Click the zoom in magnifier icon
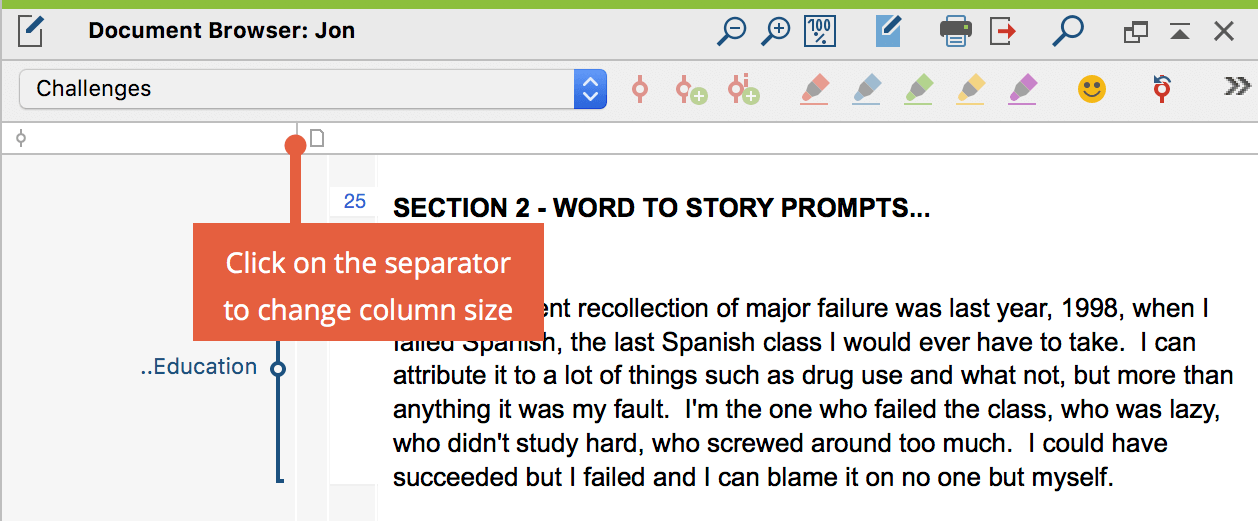This screenshot has height=521, width=1258. [776, 32]
